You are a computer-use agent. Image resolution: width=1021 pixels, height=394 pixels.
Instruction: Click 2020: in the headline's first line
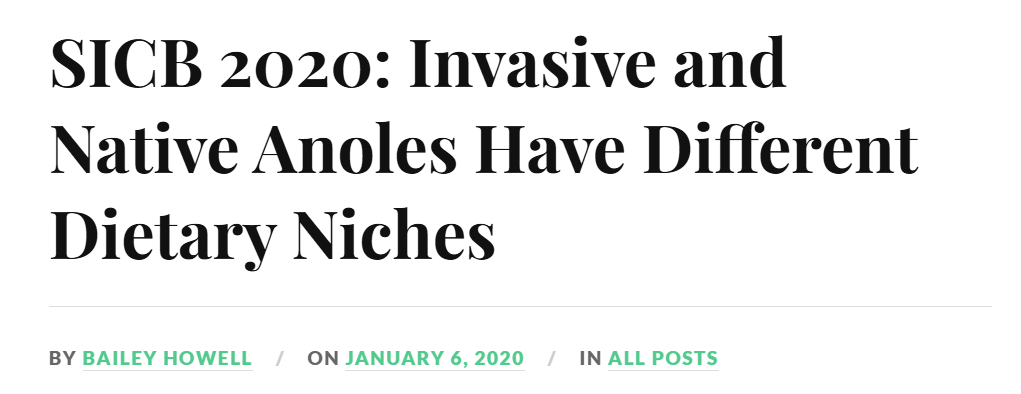(x=305, y=64)
